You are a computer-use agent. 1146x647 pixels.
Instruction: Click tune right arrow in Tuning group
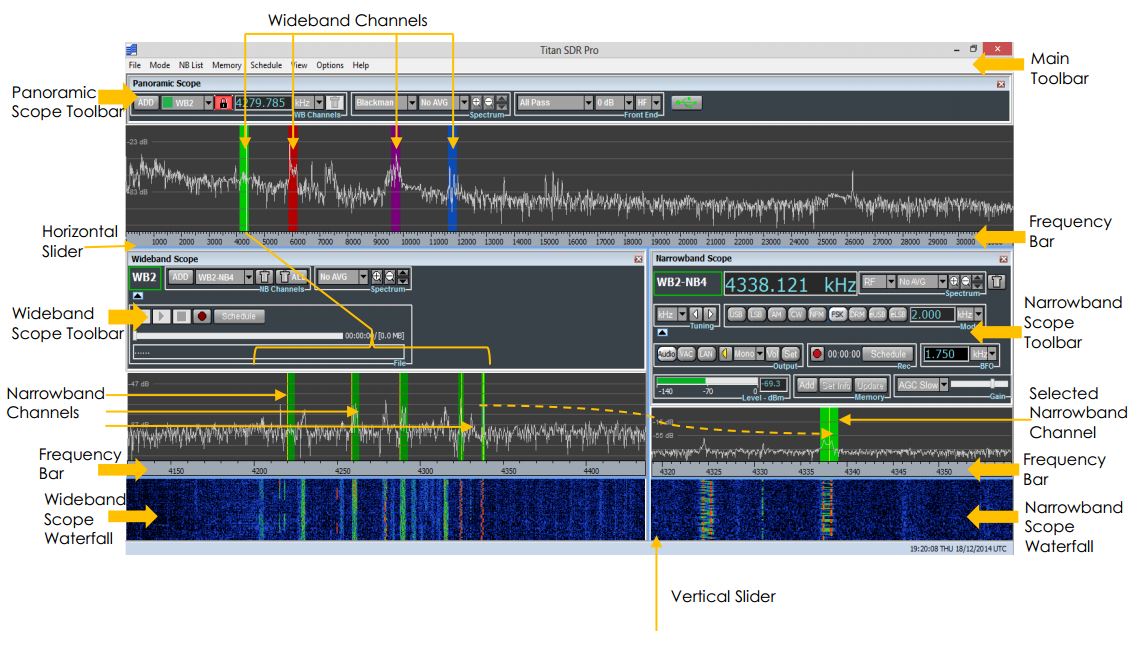[x=711, y=314]
